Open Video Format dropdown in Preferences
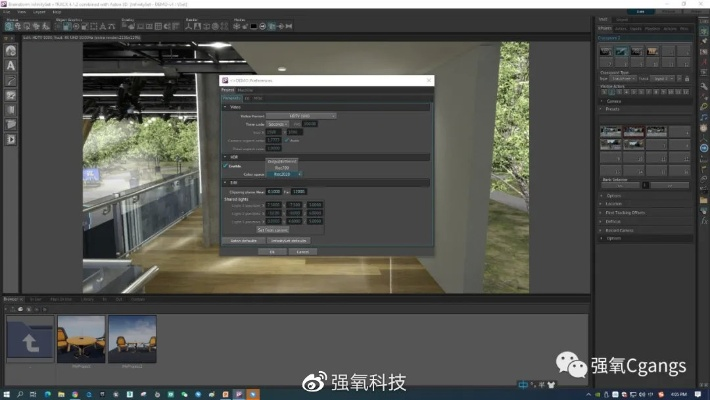710x400 pixels. click(x=301, y=116)
